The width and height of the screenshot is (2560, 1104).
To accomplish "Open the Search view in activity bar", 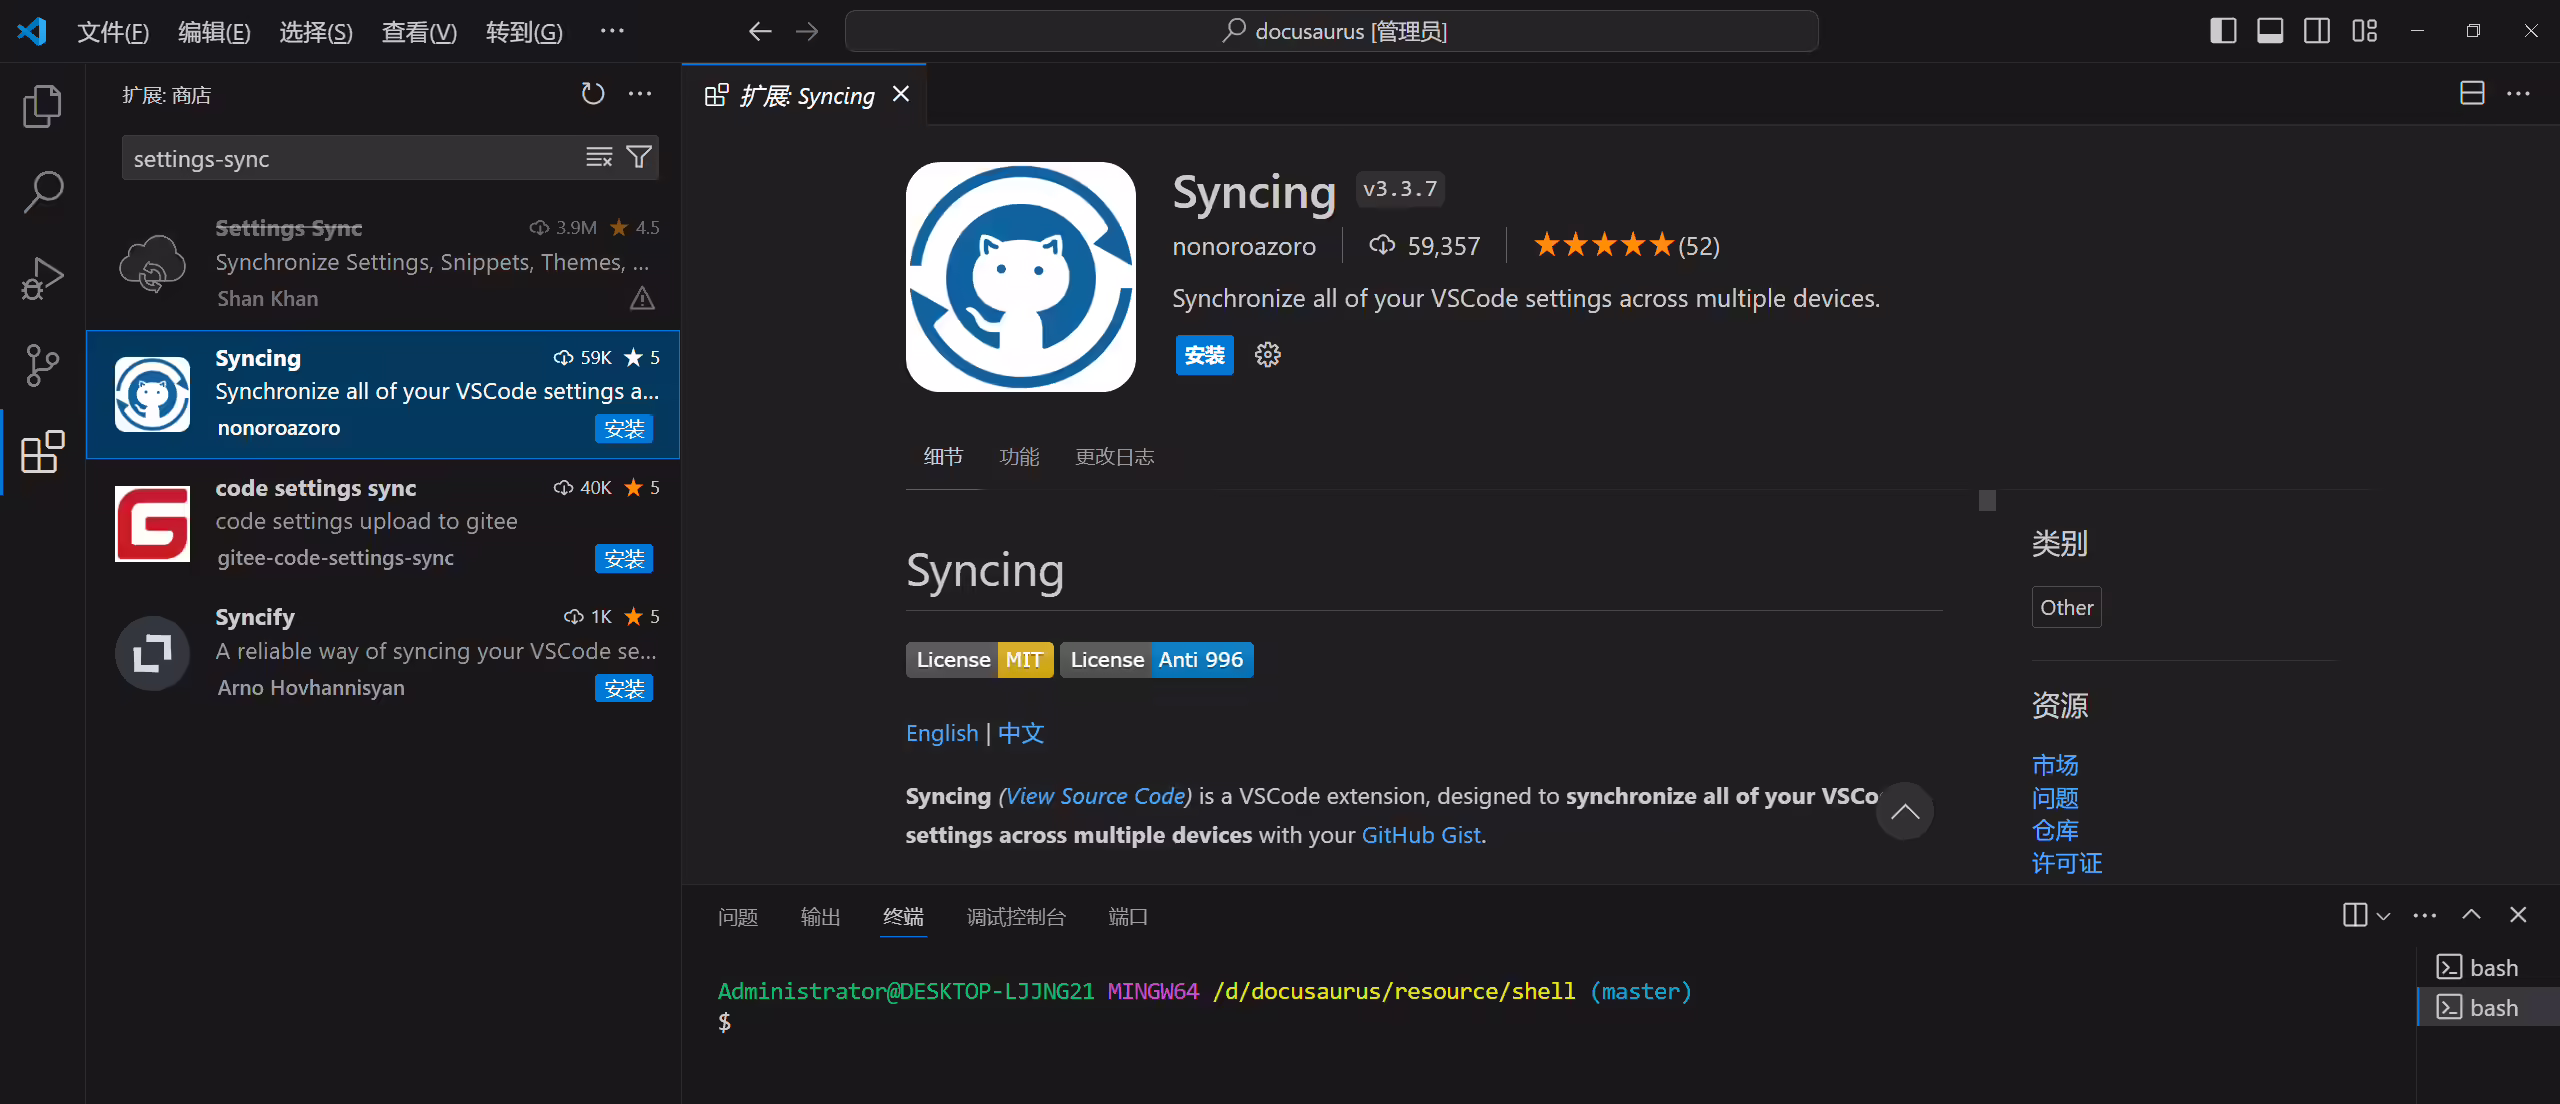I will [x=42, y=191].
